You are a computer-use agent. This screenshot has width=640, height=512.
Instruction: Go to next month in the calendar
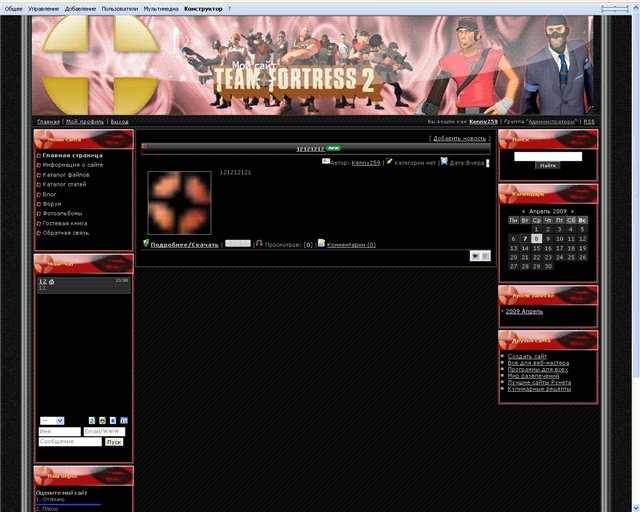[x=572, y=211]
